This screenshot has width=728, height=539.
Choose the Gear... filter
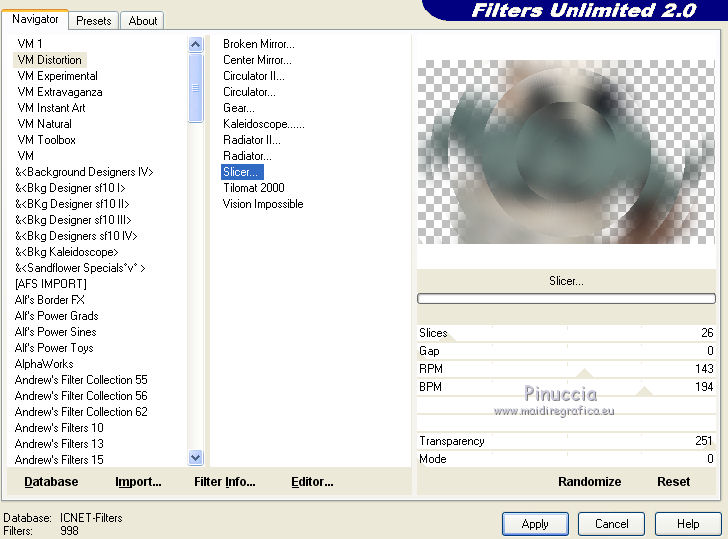239,108
